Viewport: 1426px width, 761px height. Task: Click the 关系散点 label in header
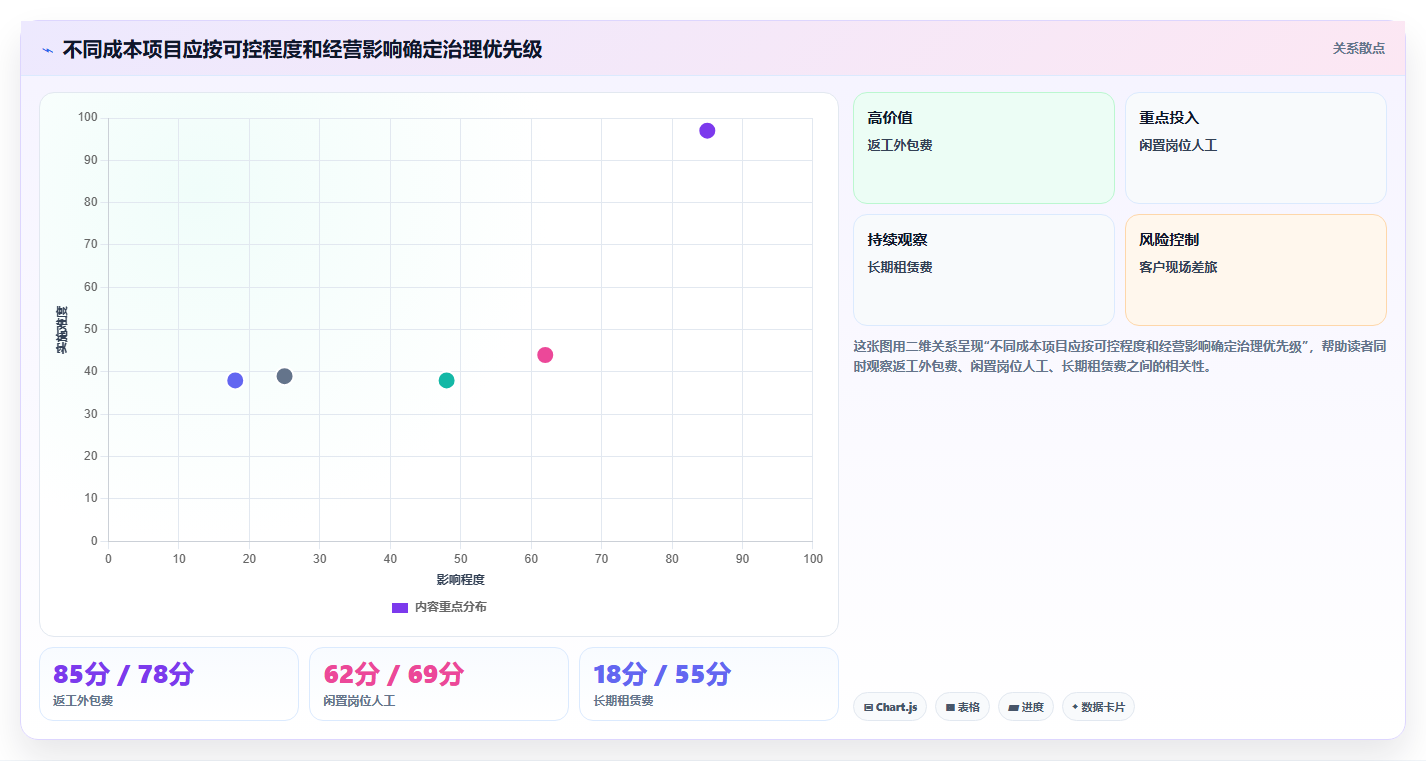[1359, 48]
